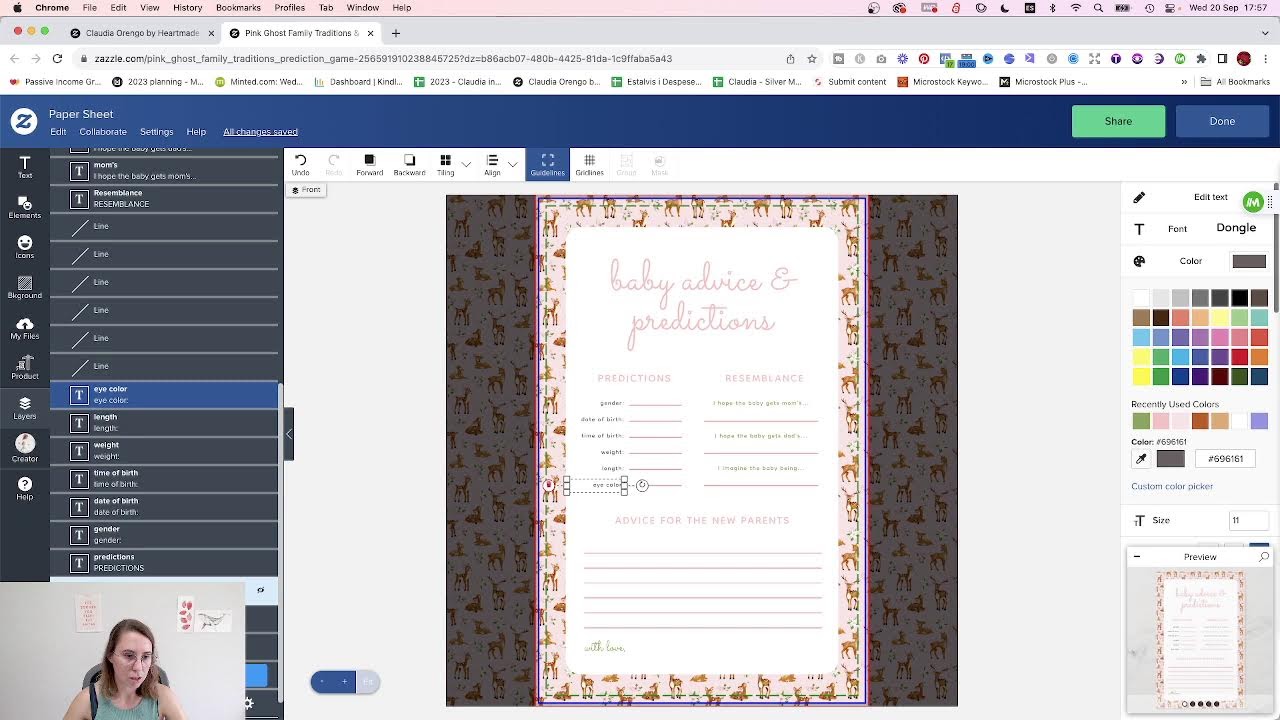
Task: Click zoom out minus button
Action: (x=322, y=682)
